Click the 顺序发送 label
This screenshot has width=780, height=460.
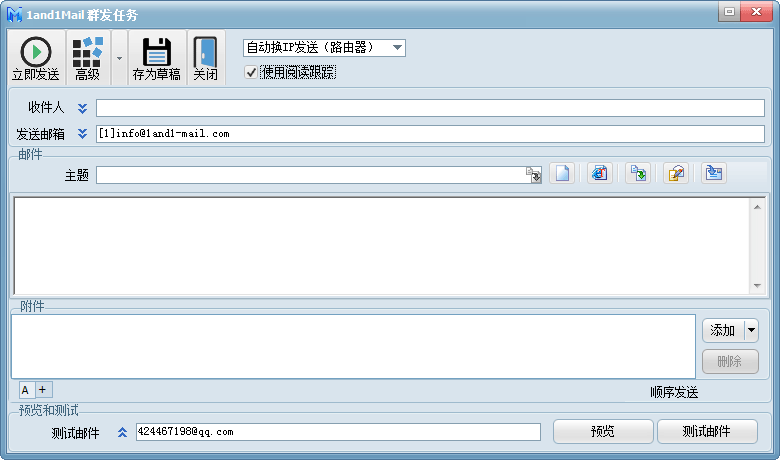(x=674, y=392)
